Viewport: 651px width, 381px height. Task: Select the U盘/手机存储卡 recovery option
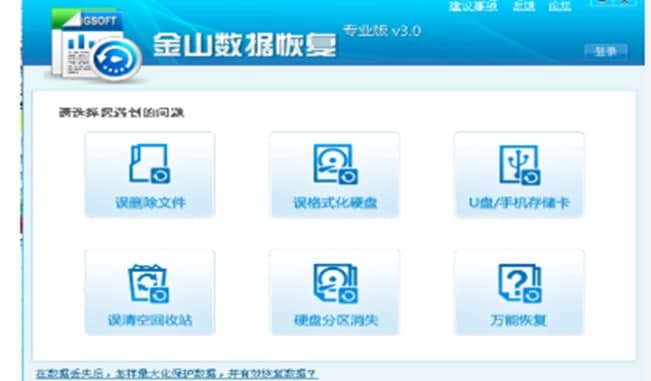pyautogui.click(x=519, y=175)
